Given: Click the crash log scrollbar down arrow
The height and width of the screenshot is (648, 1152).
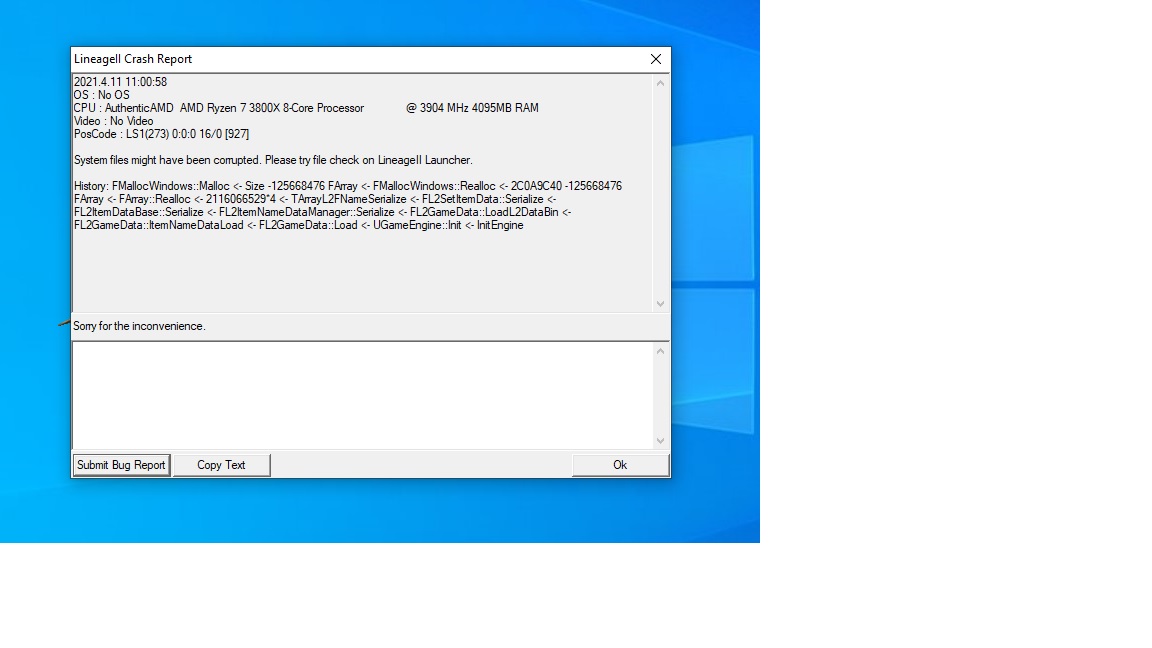Looking at the screenshot, I should pyautogui.click(x=660, y=303).
